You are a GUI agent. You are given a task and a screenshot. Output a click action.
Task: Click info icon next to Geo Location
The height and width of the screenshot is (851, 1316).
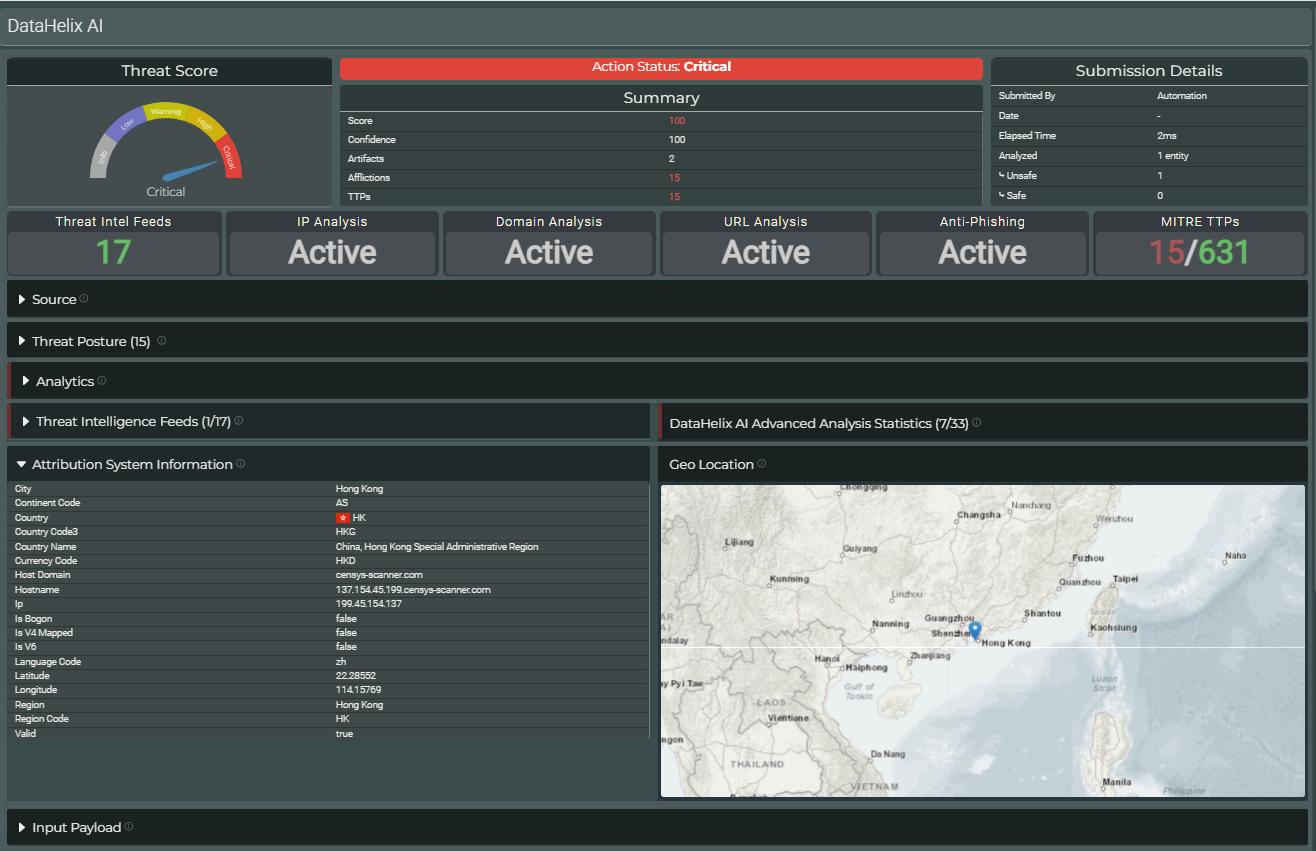762,463
